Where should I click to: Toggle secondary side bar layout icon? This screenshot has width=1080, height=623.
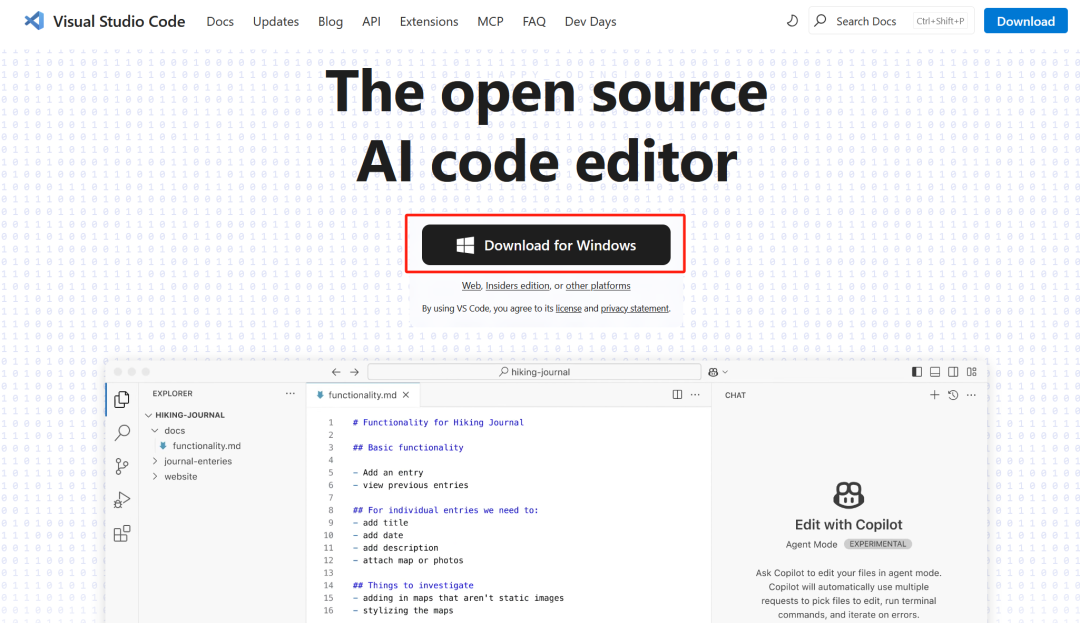click(x=953, y=372)
